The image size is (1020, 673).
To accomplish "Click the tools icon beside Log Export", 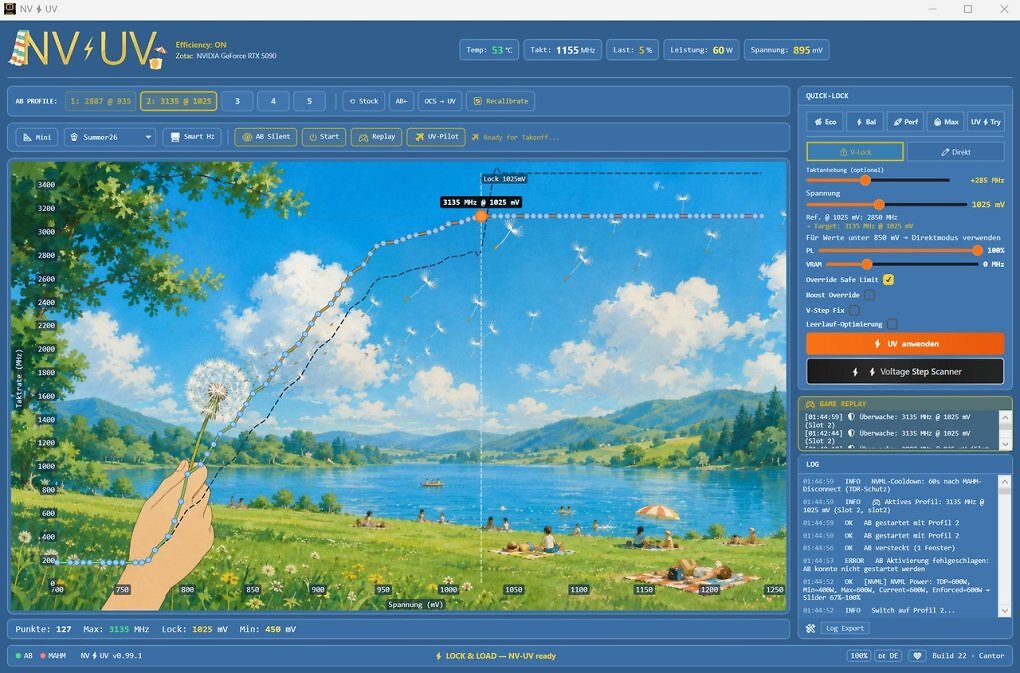I will coord(811,628).
